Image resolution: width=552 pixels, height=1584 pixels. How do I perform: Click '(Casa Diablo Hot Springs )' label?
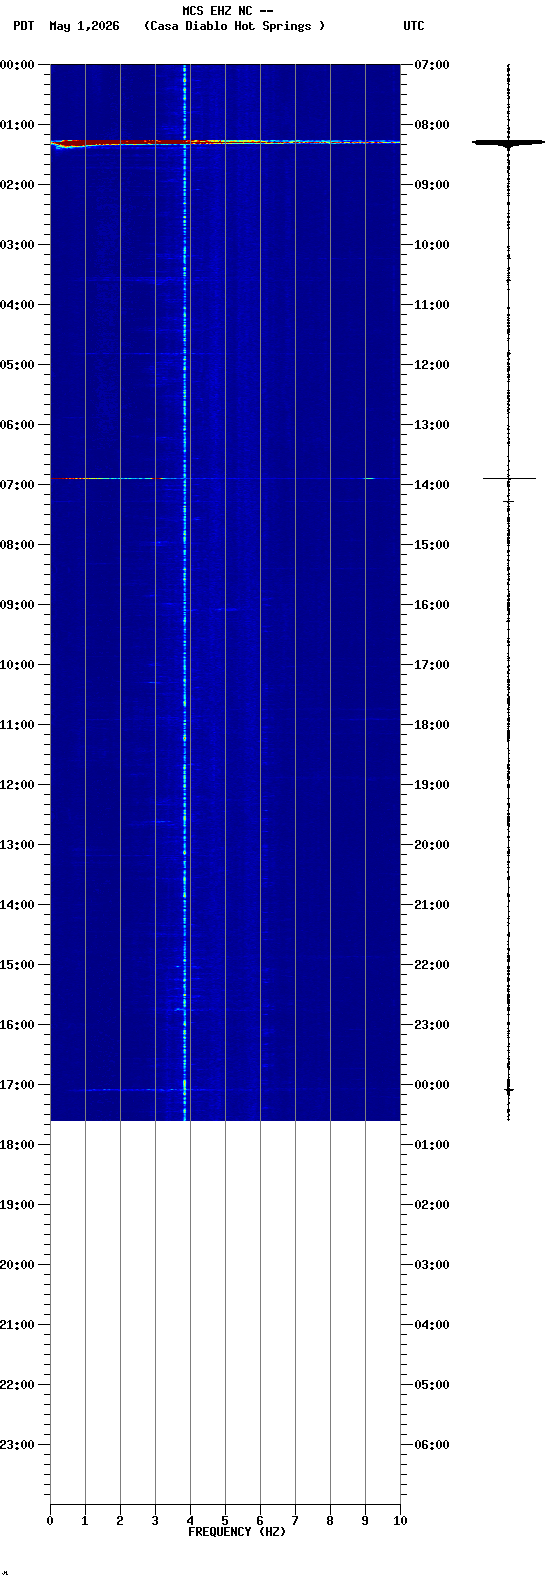click(235, 26)
